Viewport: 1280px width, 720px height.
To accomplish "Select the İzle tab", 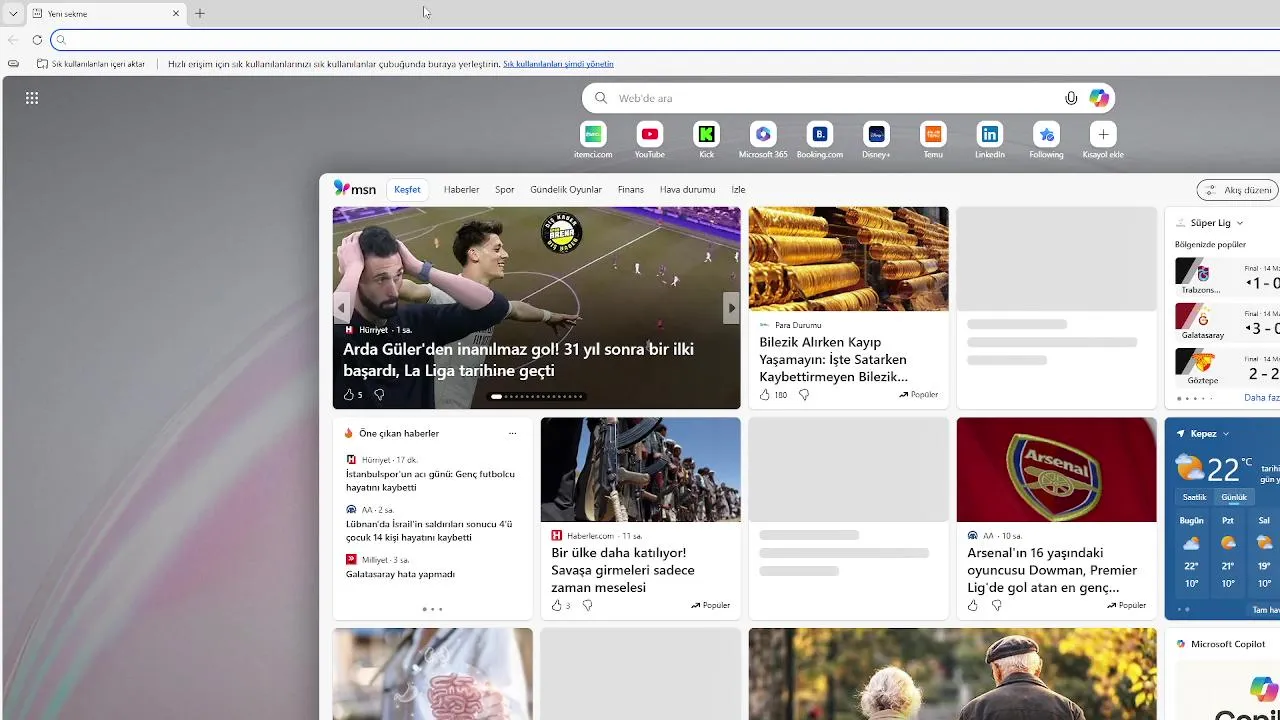I will click(x=738, y=189).
